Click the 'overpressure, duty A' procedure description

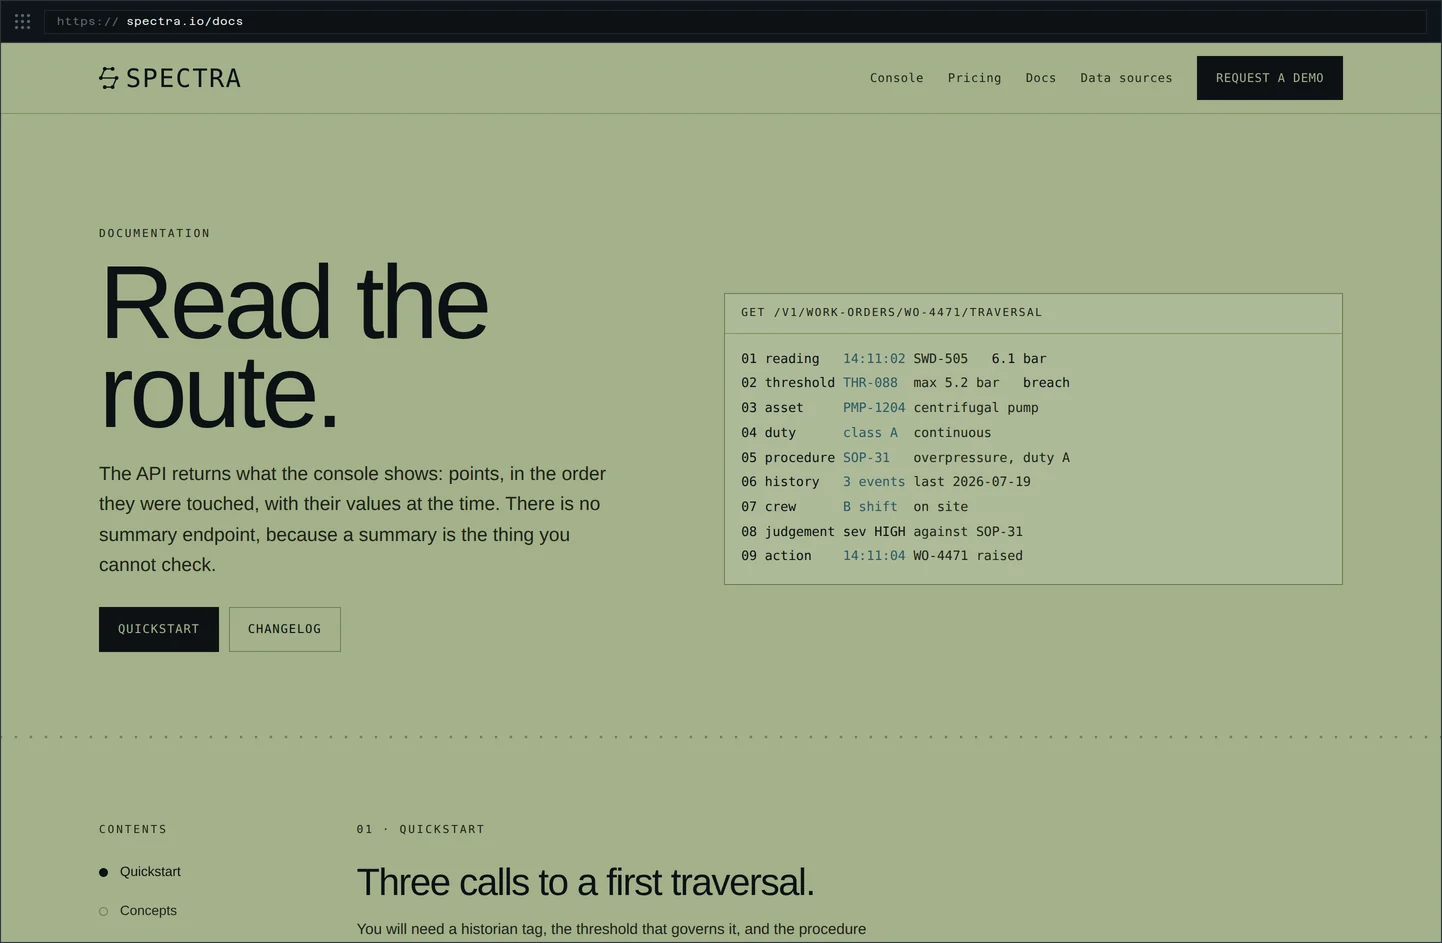(991, 458)
